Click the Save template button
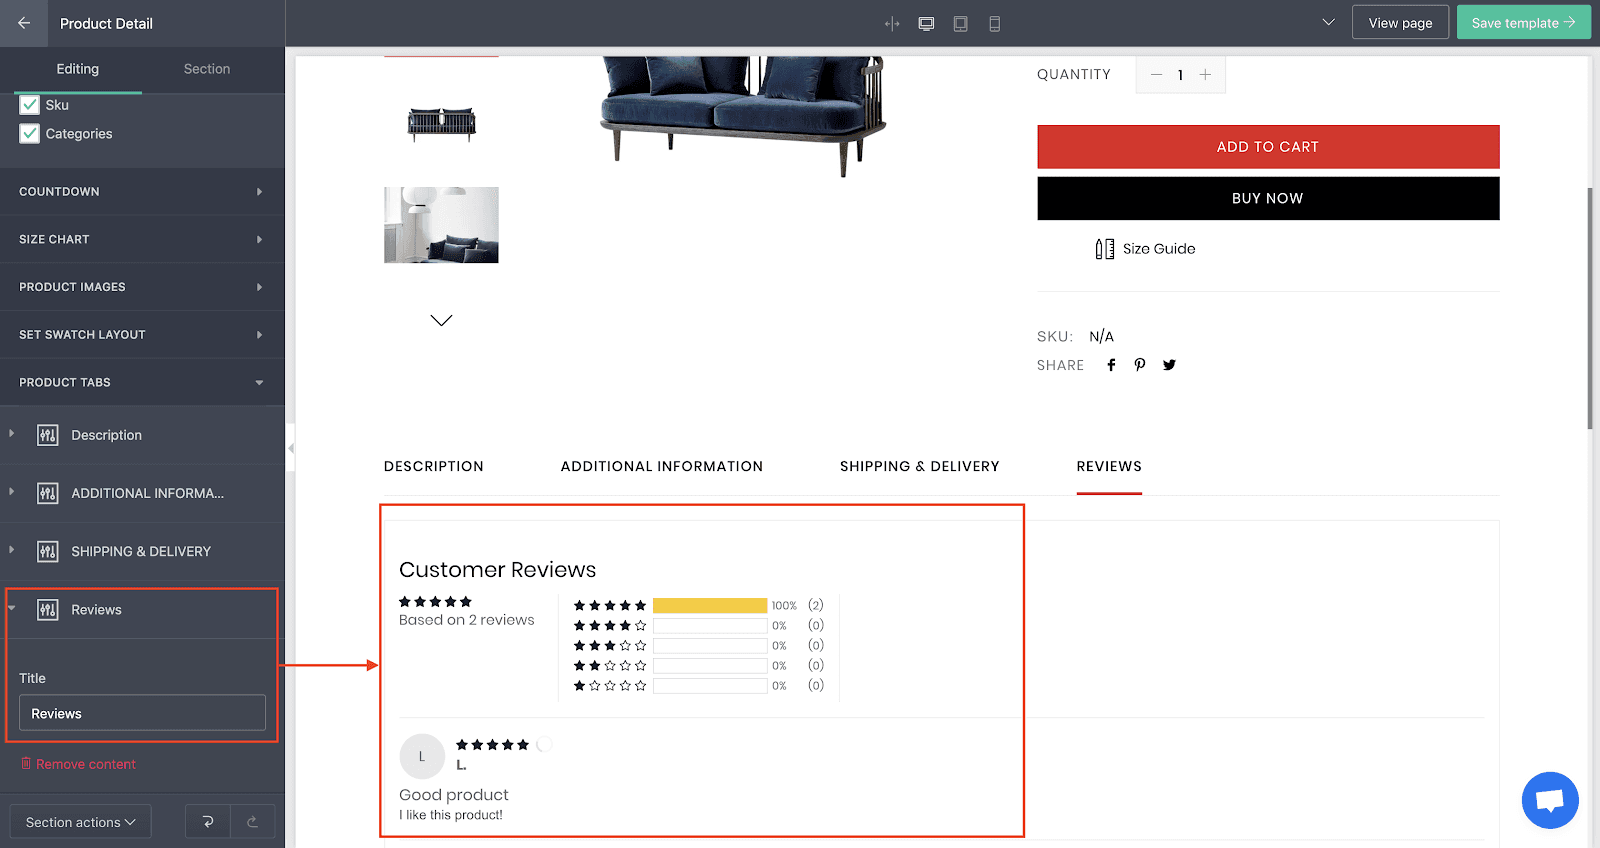Viewport: 1600px width, 848px height. coord(1523,23)
